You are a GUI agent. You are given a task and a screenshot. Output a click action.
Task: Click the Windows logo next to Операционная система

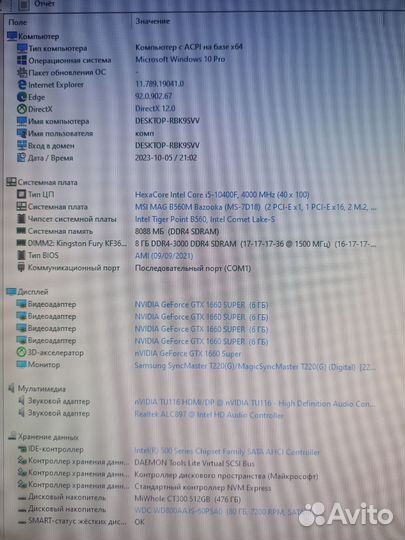click(x=22, y=60)
